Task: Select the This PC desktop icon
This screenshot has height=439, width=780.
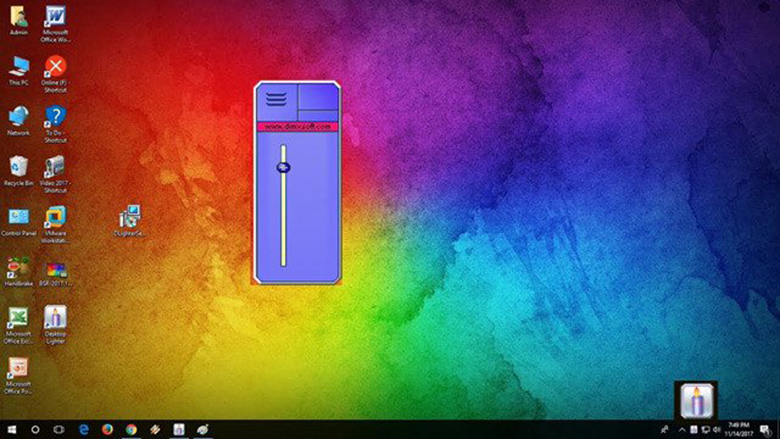Action: coord(18,71)
